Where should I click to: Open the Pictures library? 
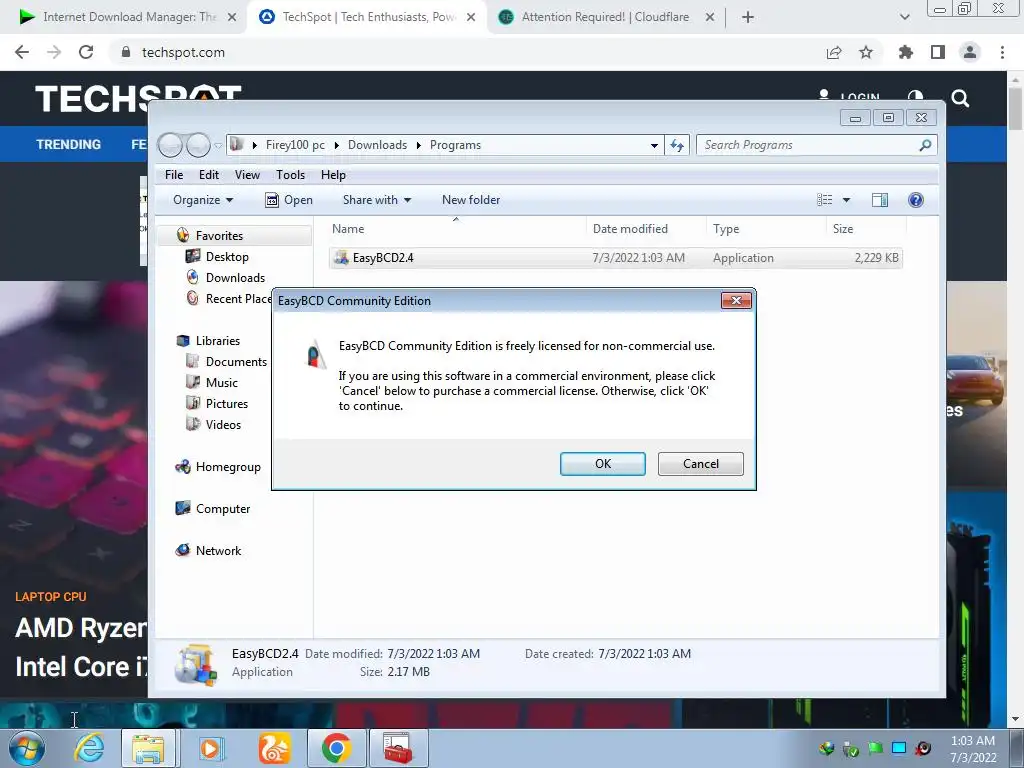point(226,404)
